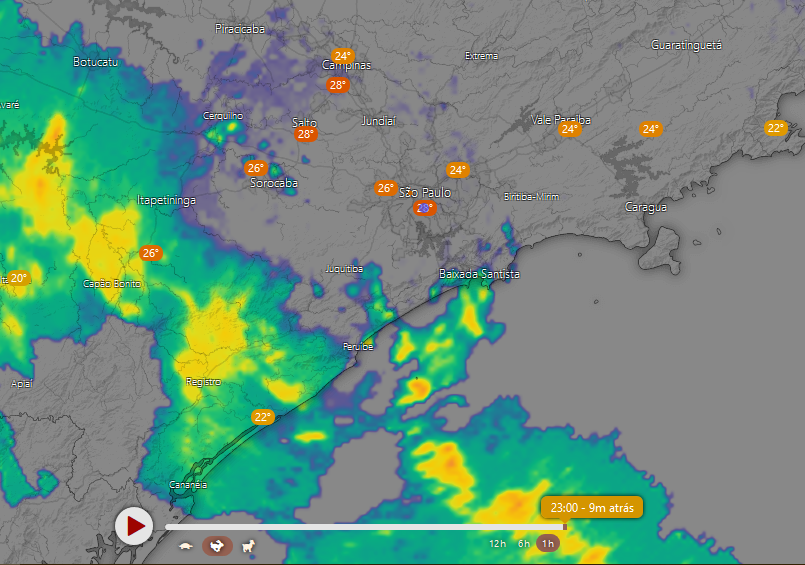Screen dimensions: 805x565
Task: Select the rabbit medium speed icon
Action: [x=218, y=546]
